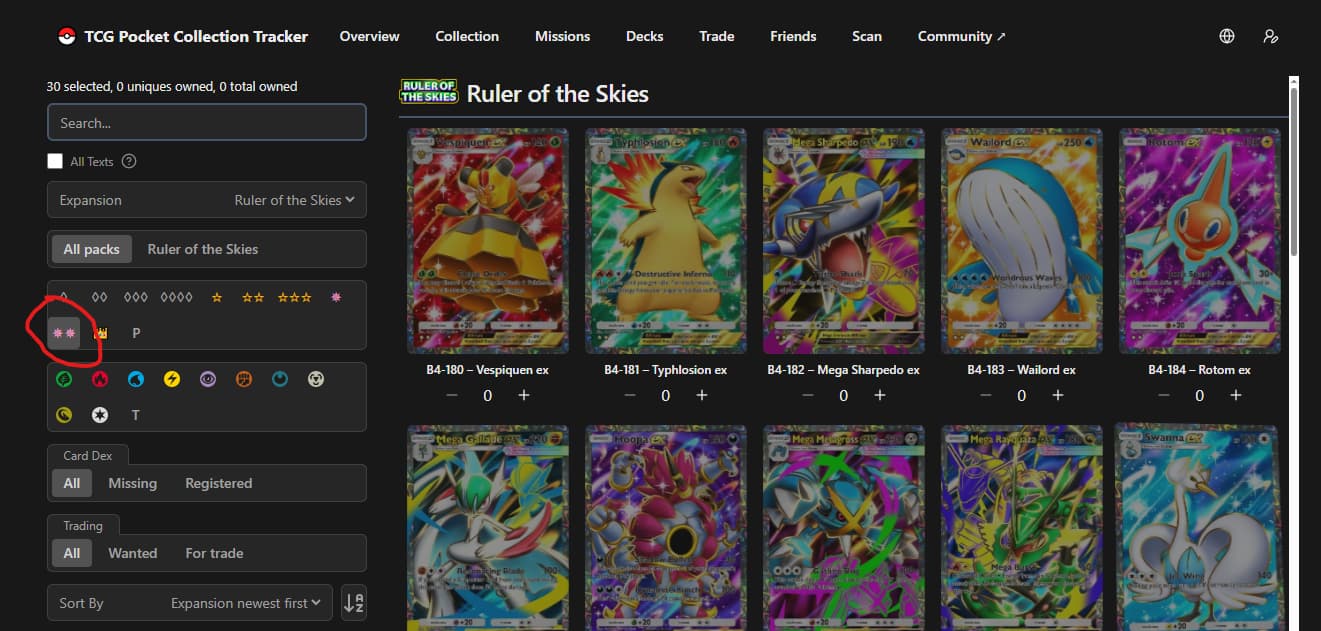
Task: Open the Sort By dropdown
Action: pos(190,603)
